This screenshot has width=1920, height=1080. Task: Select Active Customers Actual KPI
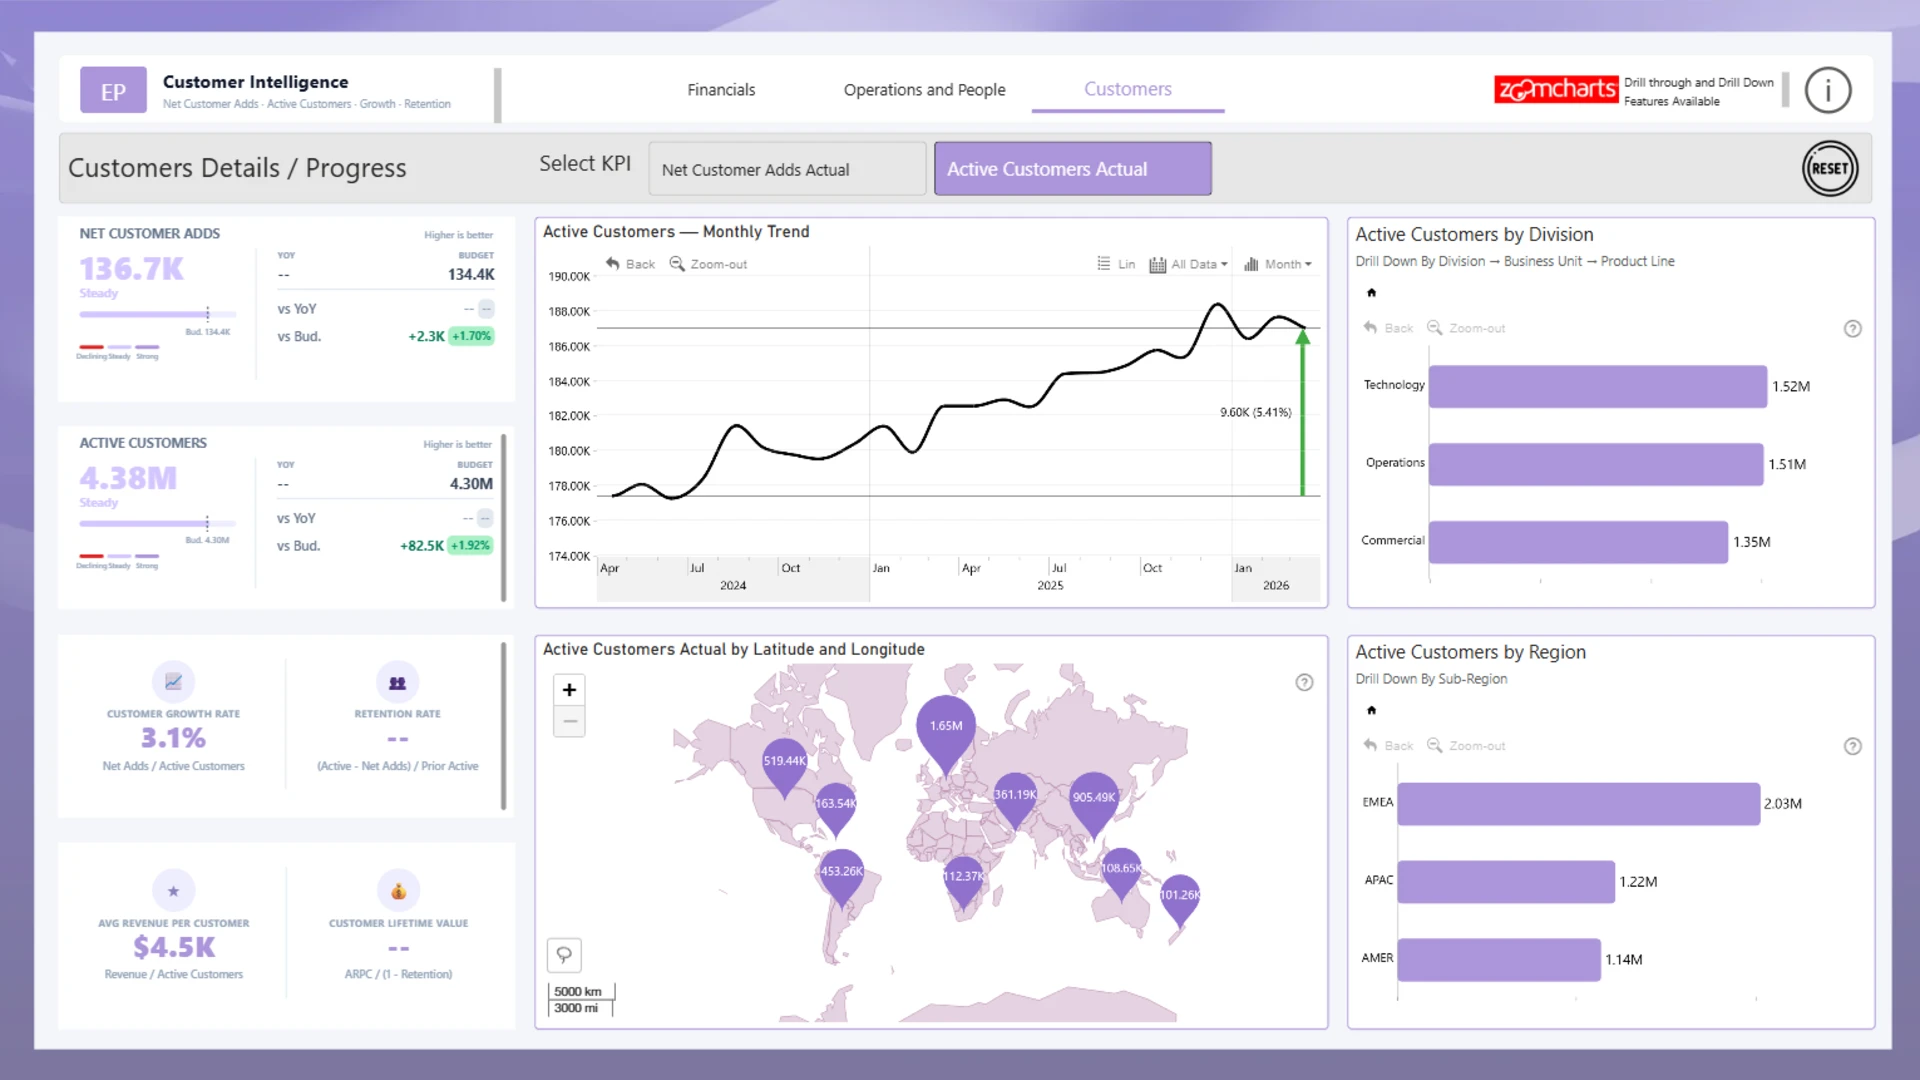pyautogui.click(x=1072, y=169)
